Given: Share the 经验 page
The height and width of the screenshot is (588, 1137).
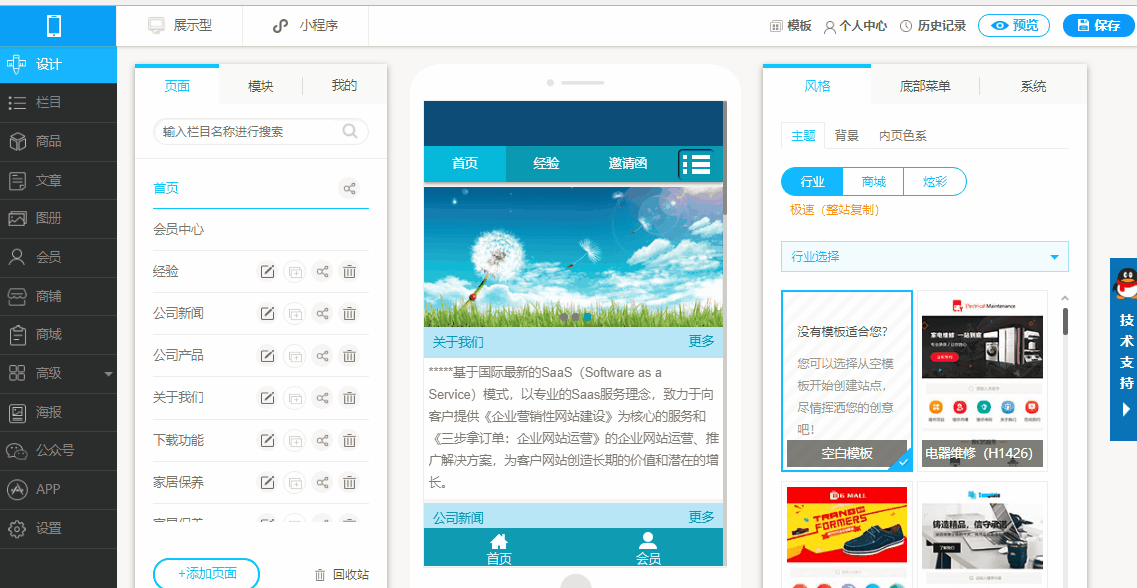Looking at the screenshot, I should (322, 272).
